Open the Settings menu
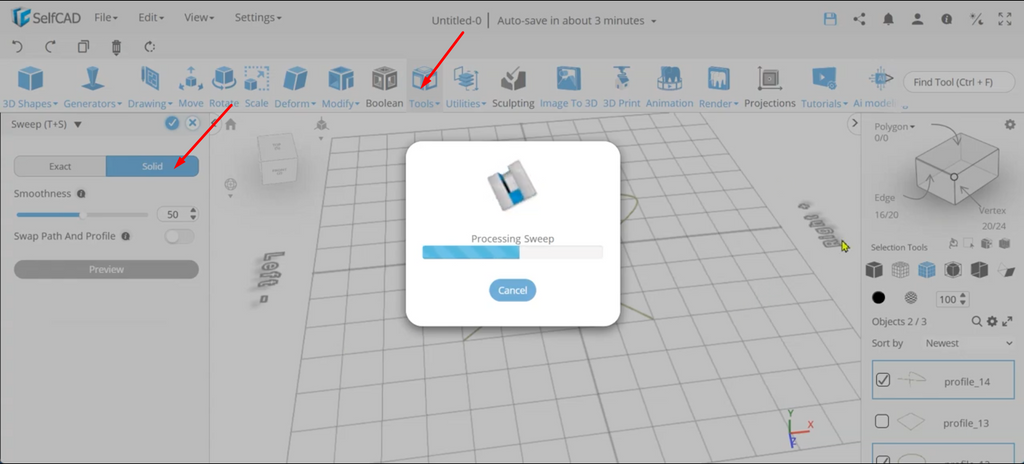Viewport: 1024px width, 464px height. point(258,18)
